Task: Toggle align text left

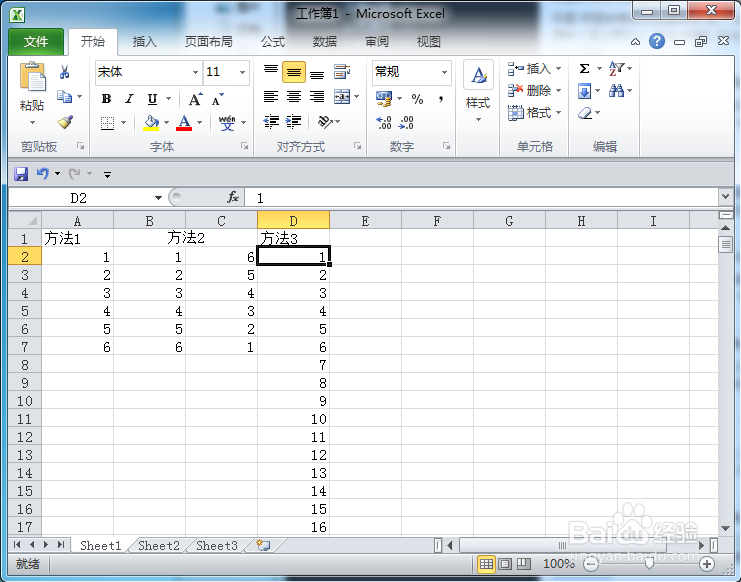Action: (x=271, y=97)
